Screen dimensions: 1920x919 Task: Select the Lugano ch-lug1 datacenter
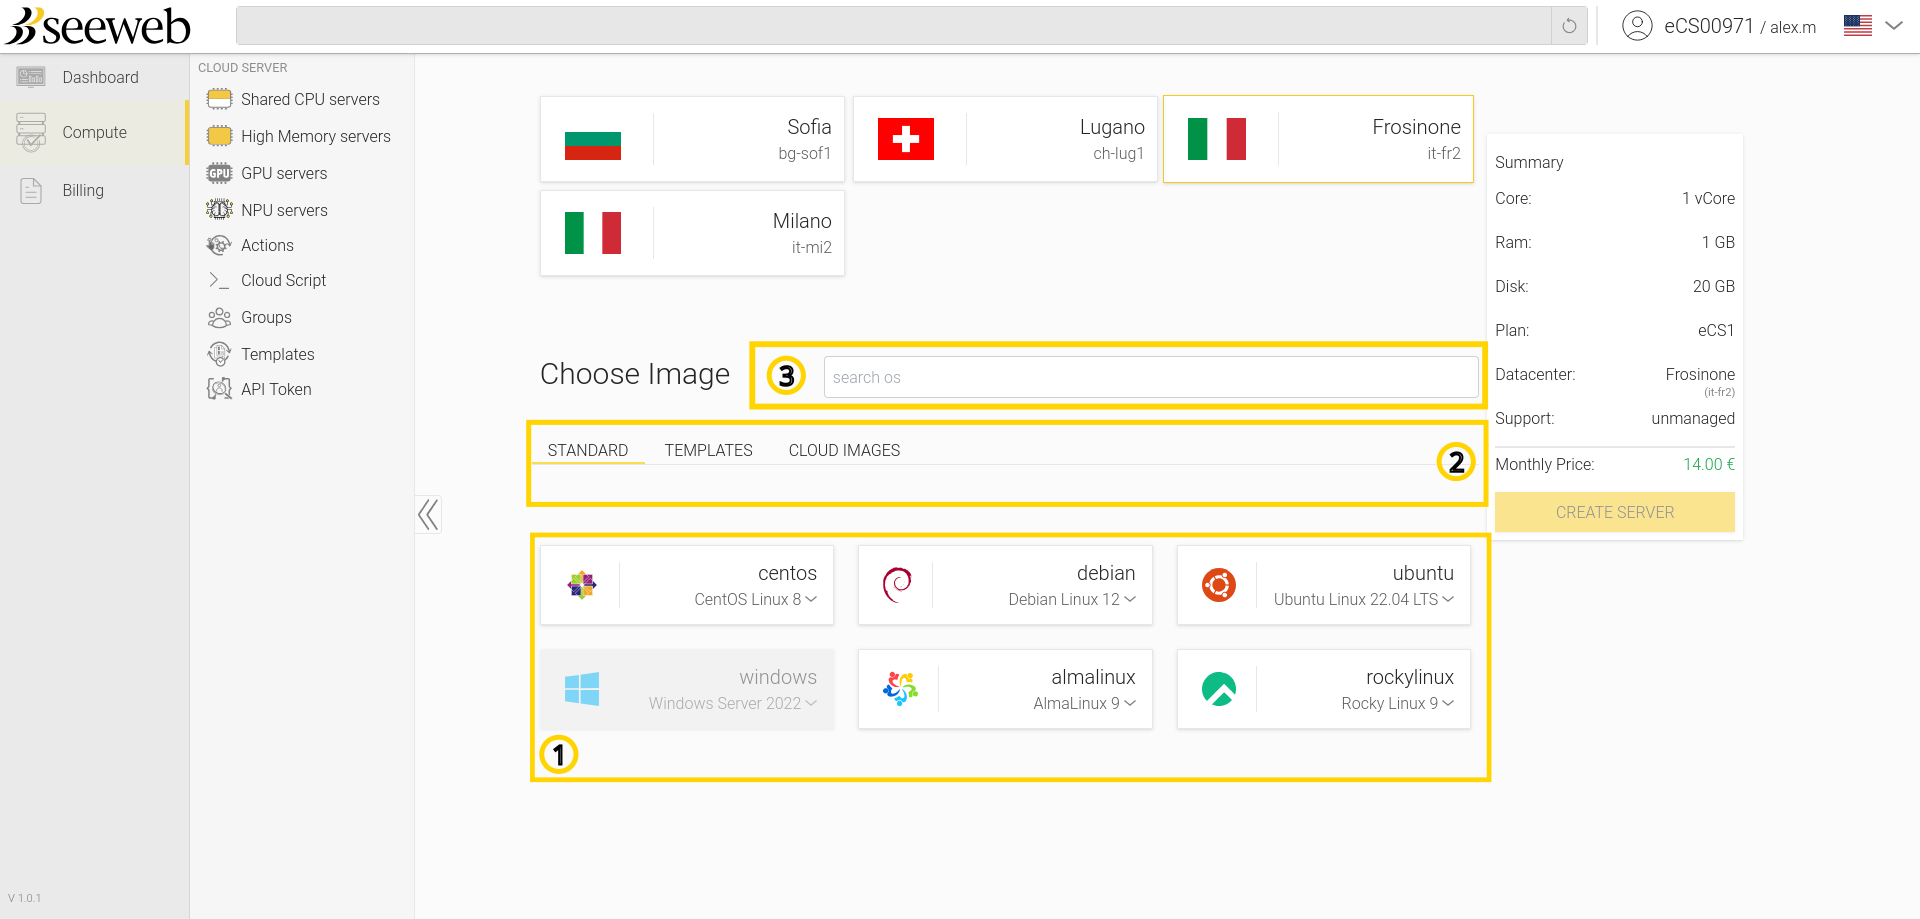[1005, 139]
